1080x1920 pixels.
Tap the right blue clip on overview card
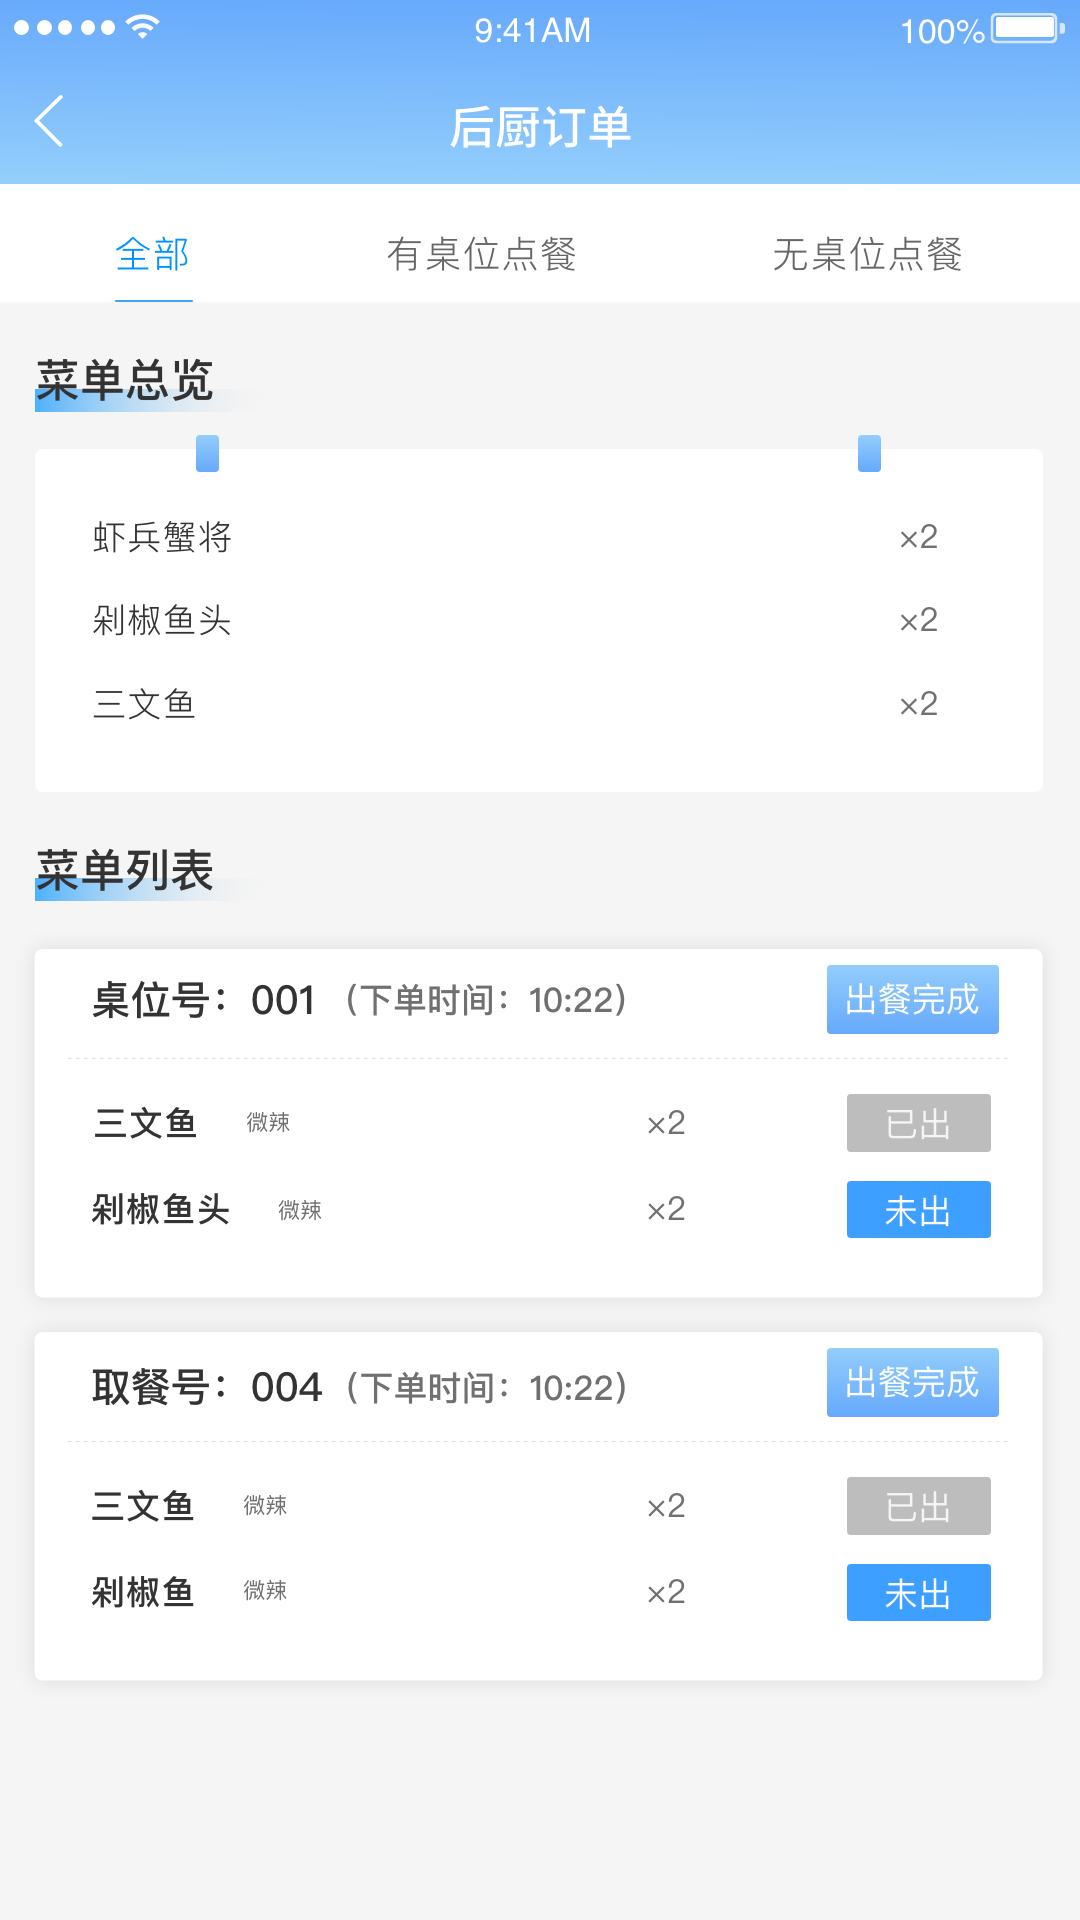coord(869,453)
